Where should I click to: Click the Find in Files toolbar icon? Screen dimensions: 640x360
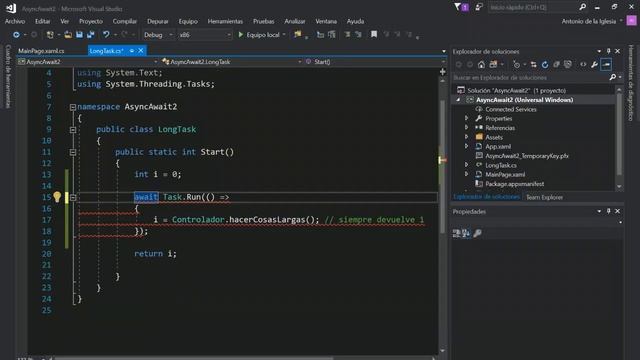pyautogui.click(x=298, y=35)
